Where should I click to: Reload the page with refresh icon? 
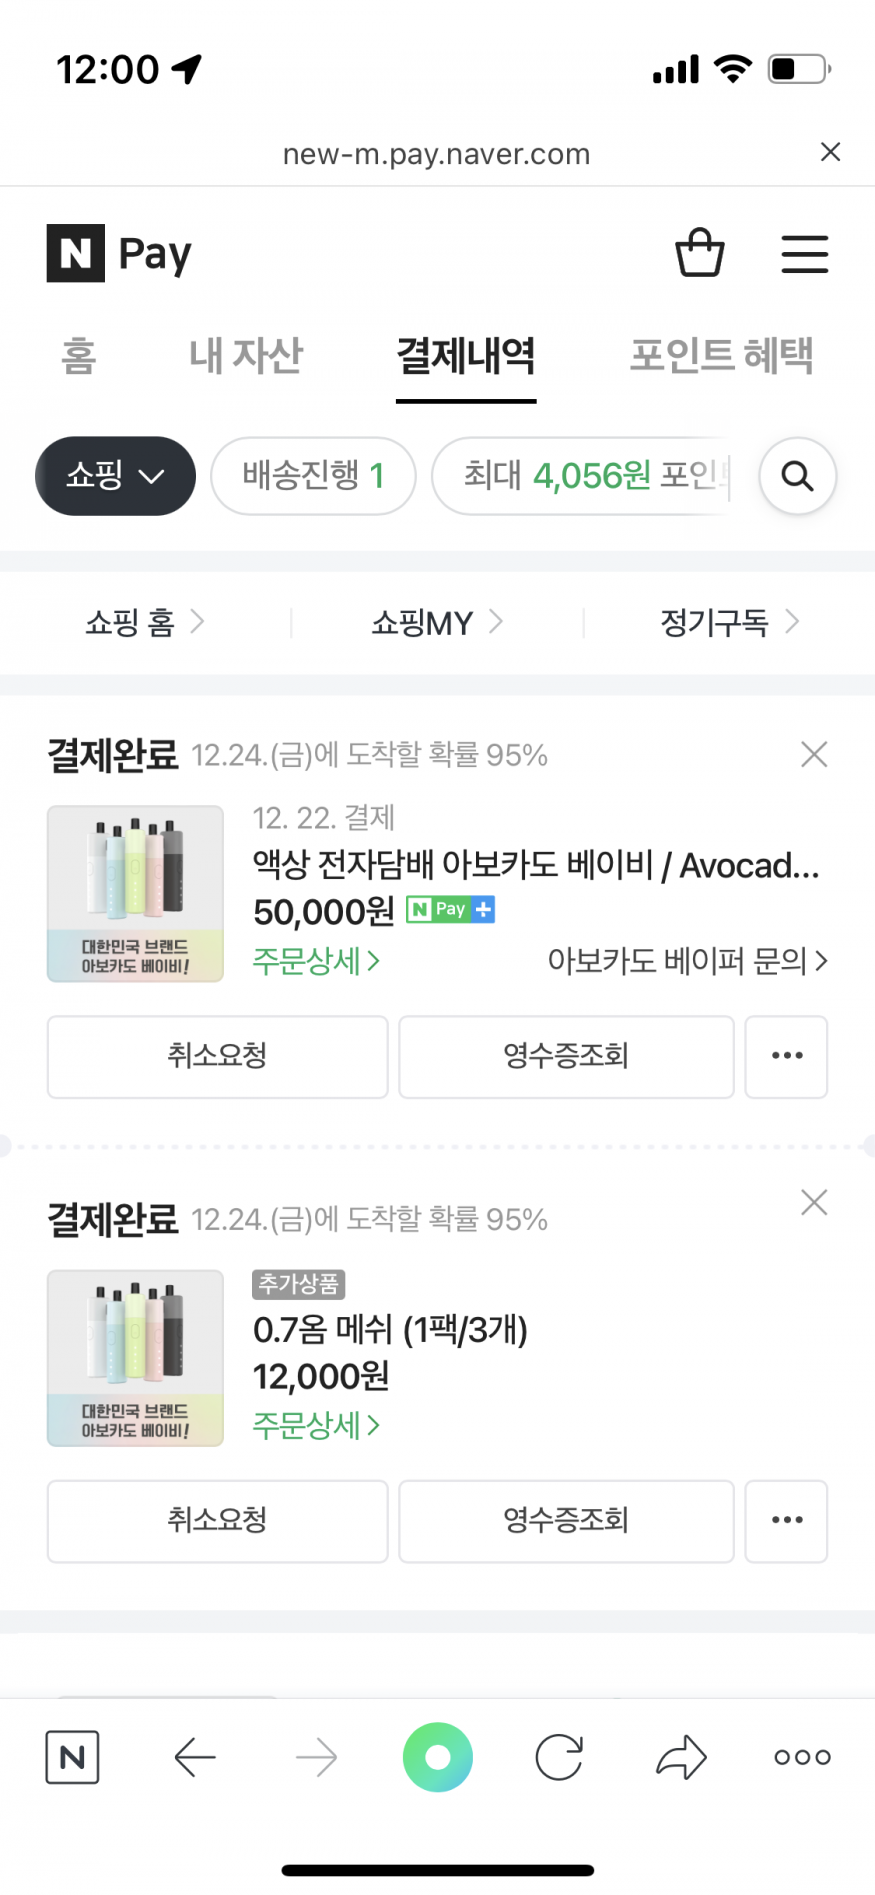tap(559, 1757)
